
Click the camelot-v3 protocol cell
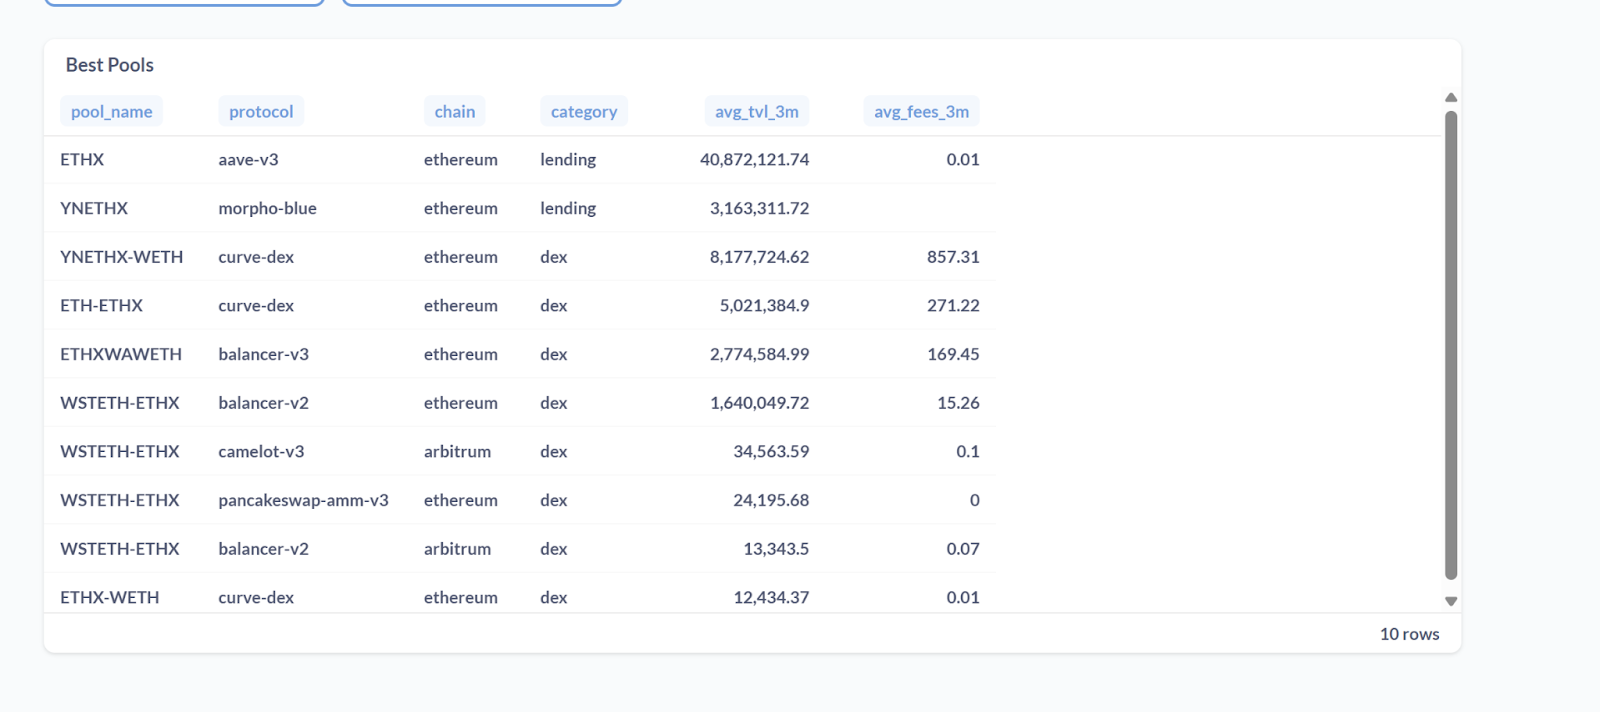(261, 452)
